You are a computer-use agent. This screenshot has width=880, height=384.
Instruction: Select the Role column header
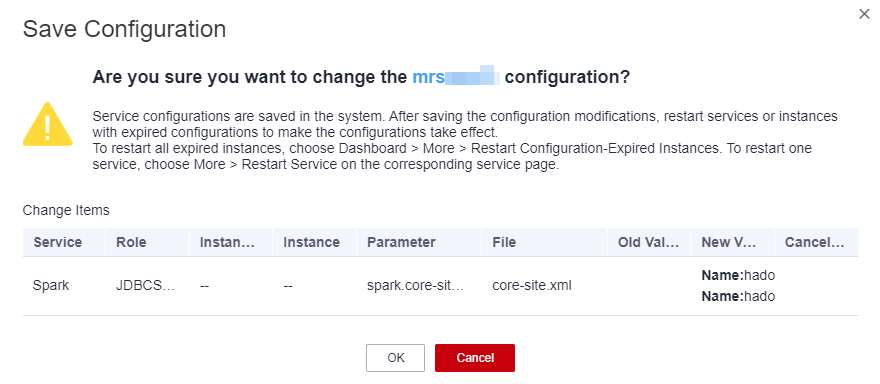131,242
